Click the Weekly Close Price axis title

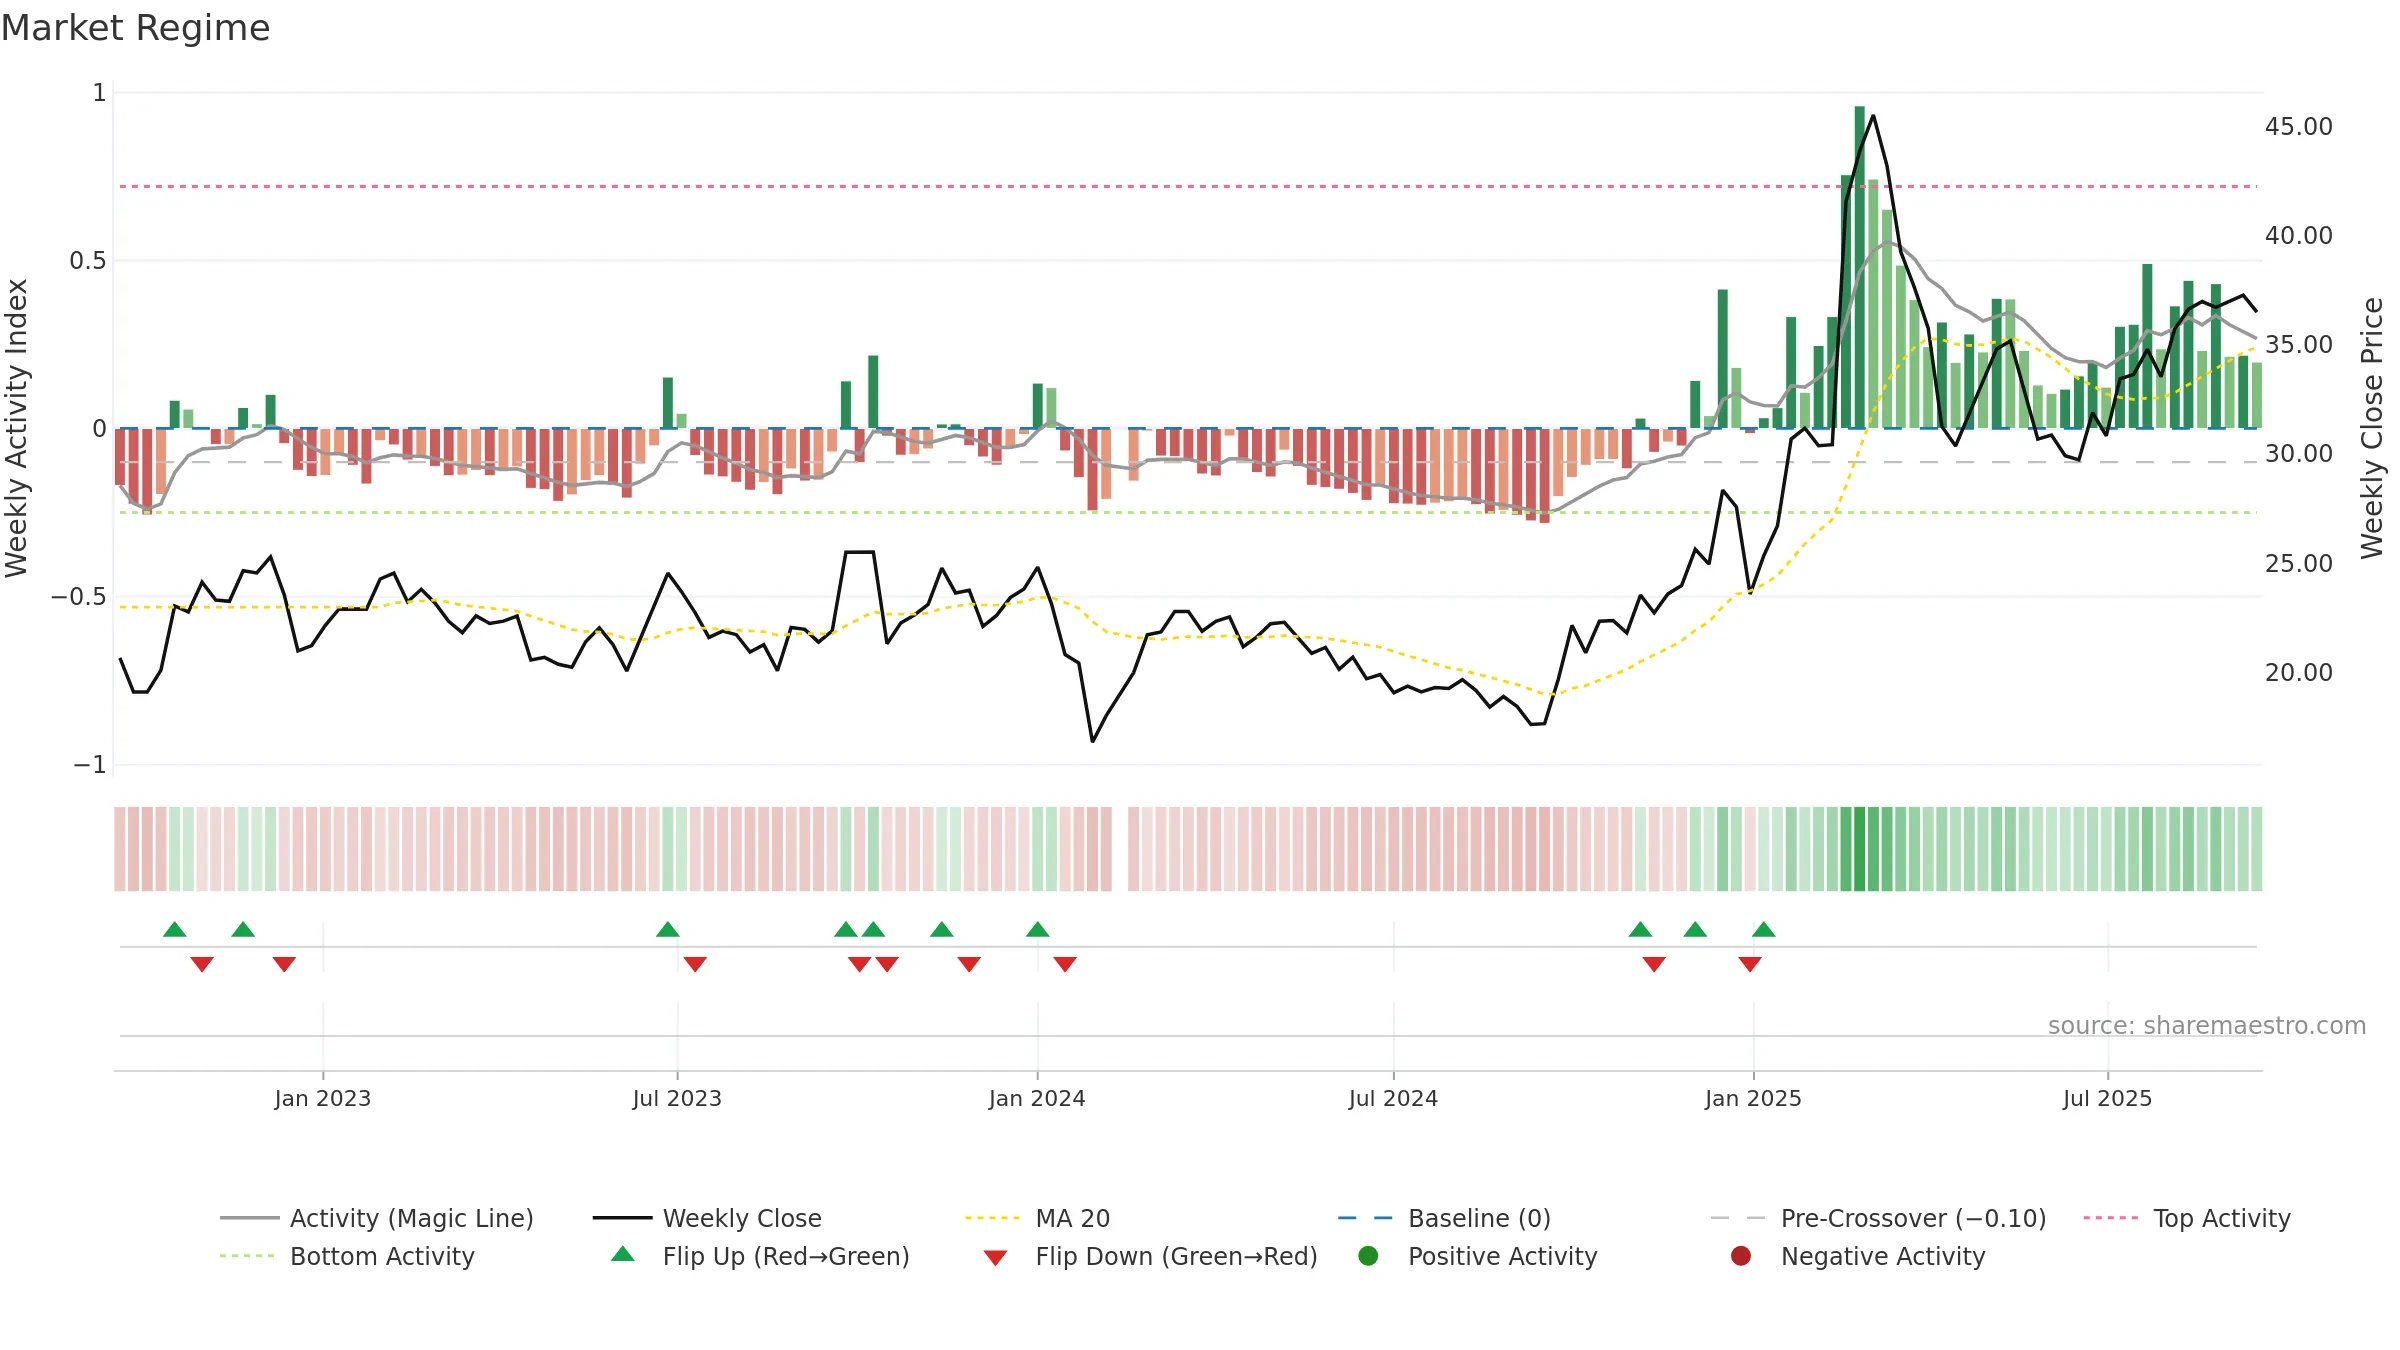tap(2372, 428)
